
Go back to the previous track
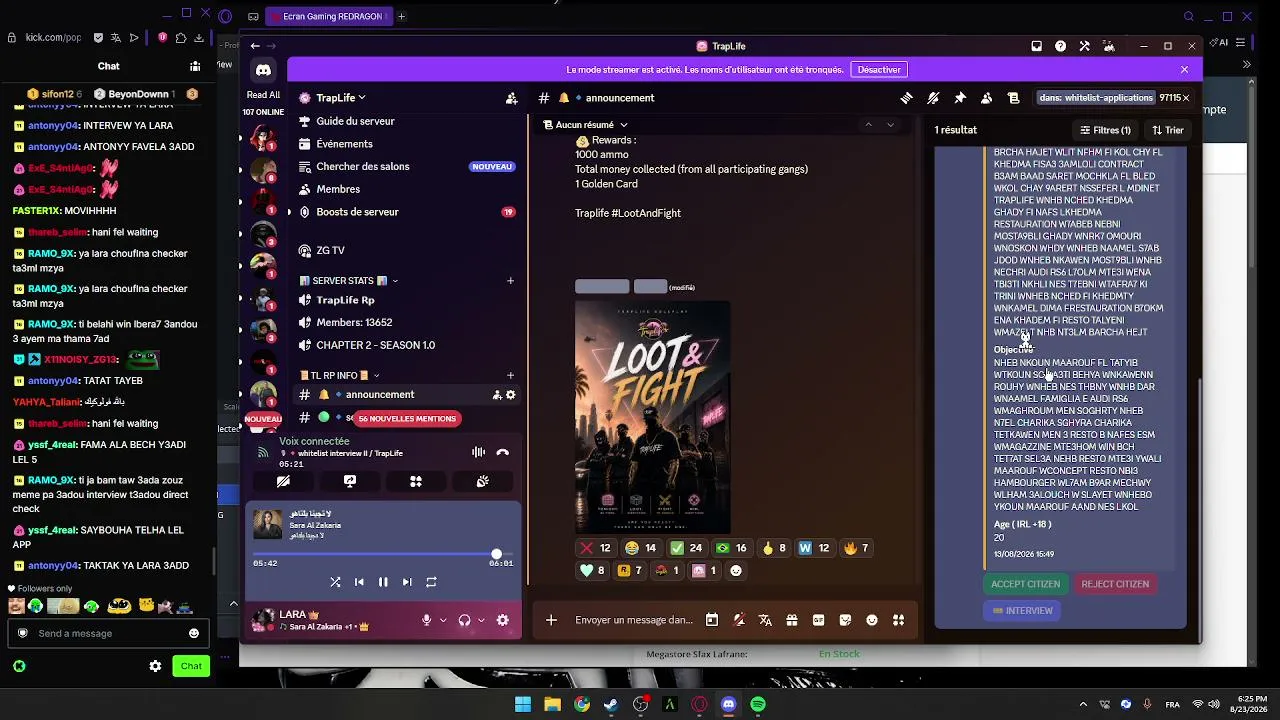(359, 582)
